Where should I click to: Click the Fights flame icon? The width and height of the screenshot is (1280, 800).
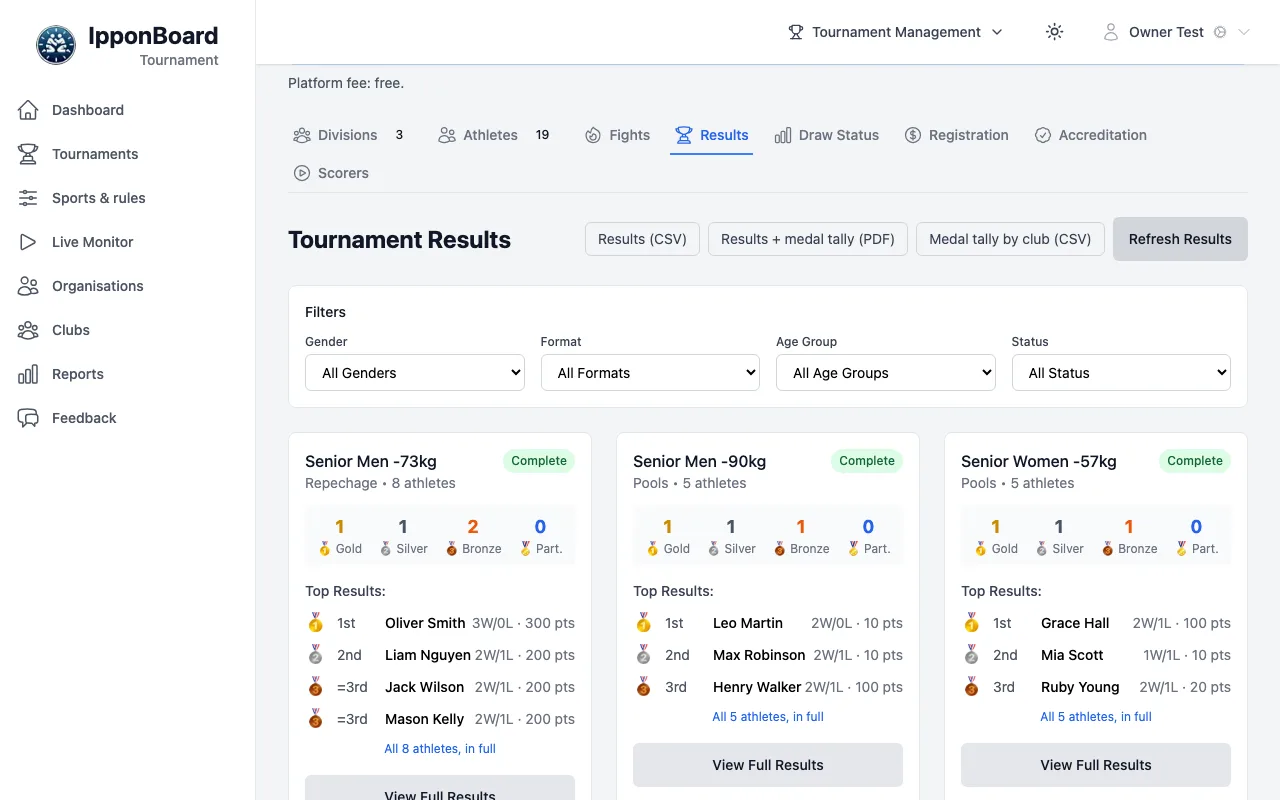[593, 135]
